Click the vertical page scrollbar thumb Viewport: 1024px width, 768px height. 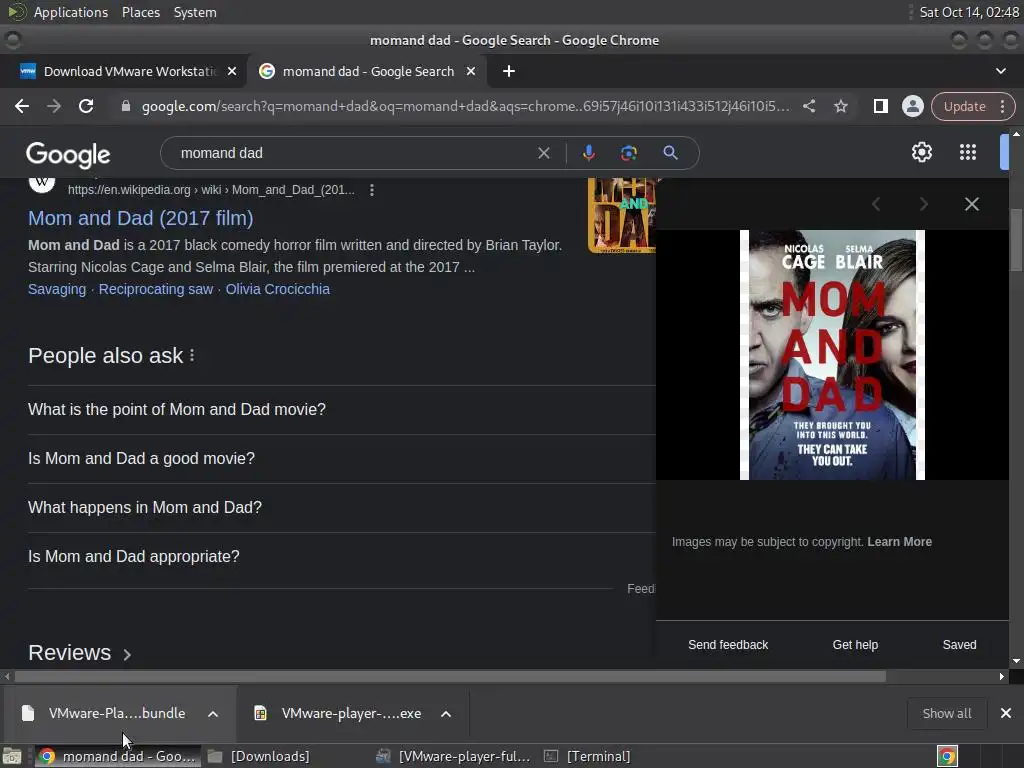[1016, 239]
